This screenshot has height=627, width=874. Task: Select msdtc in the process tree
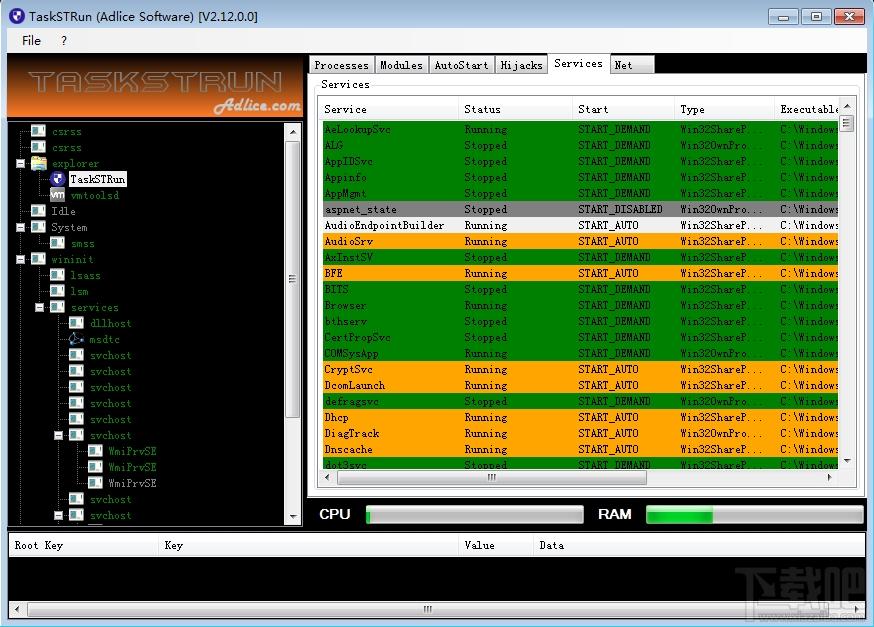(104, 339)
